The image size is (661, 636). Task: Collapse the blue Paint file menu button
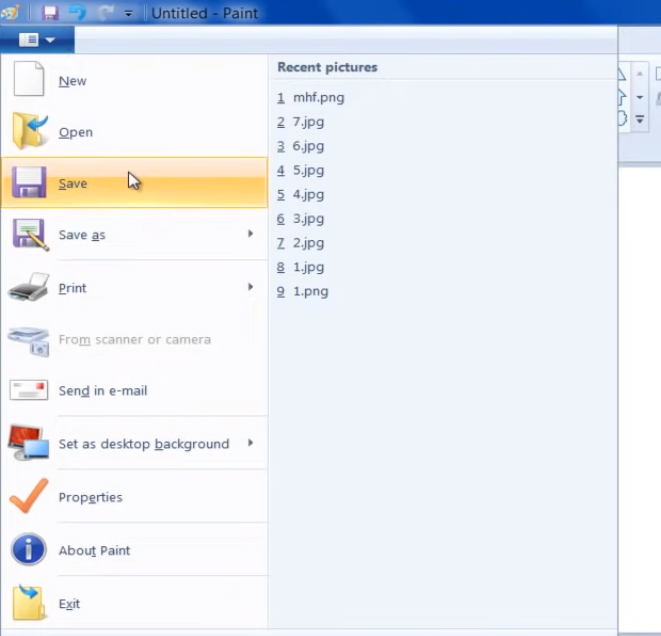(37, 40)
